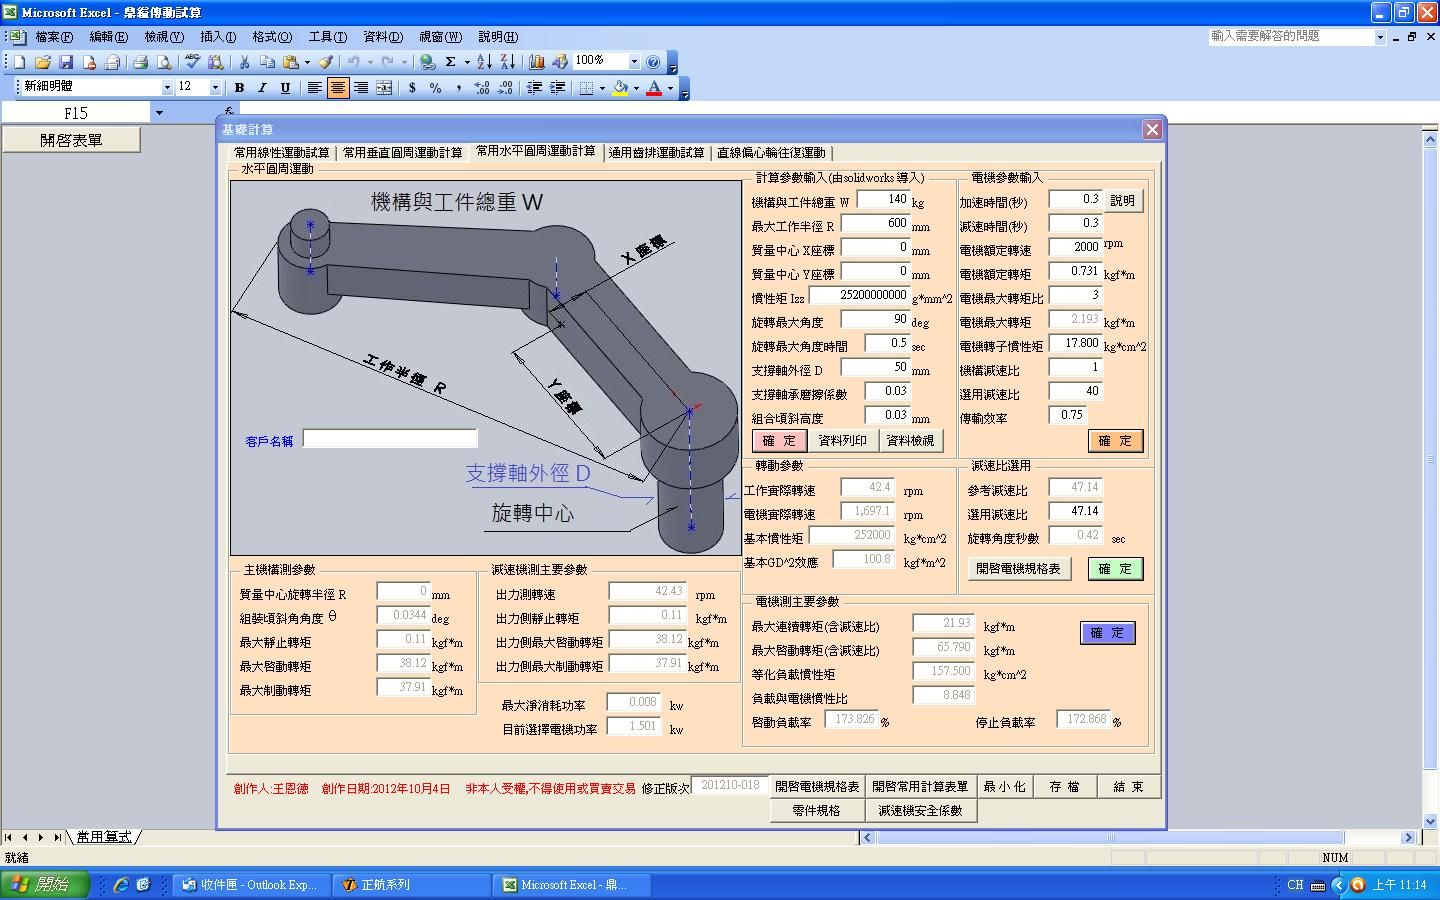Viewport: 1440px width, 900px height.
Task: Select the Format Painter brush icon
Action: (325, 62)
